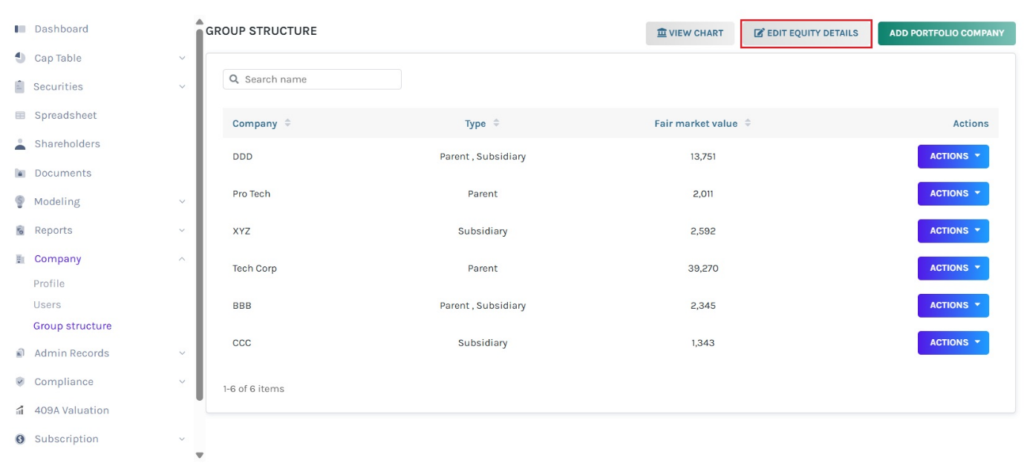Click the Documents folder icon
The width and height of the screenshot is (1024, 469).
(20, 173)
